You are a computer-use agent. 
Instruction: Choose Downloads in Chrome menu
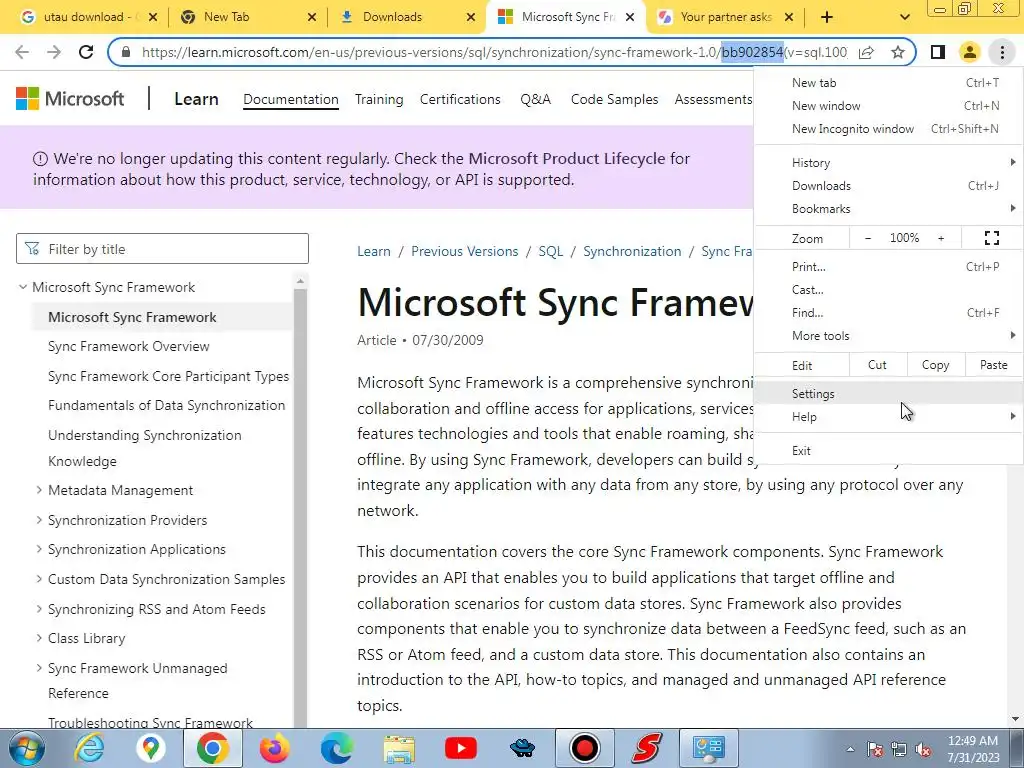(889, 185)
